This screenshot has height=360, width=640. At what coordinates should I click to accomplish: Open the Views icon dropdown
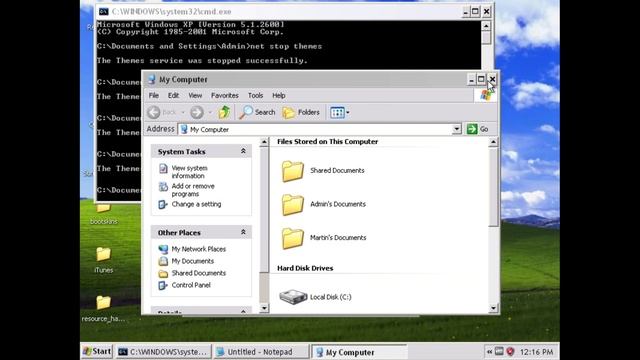point(340,112)
